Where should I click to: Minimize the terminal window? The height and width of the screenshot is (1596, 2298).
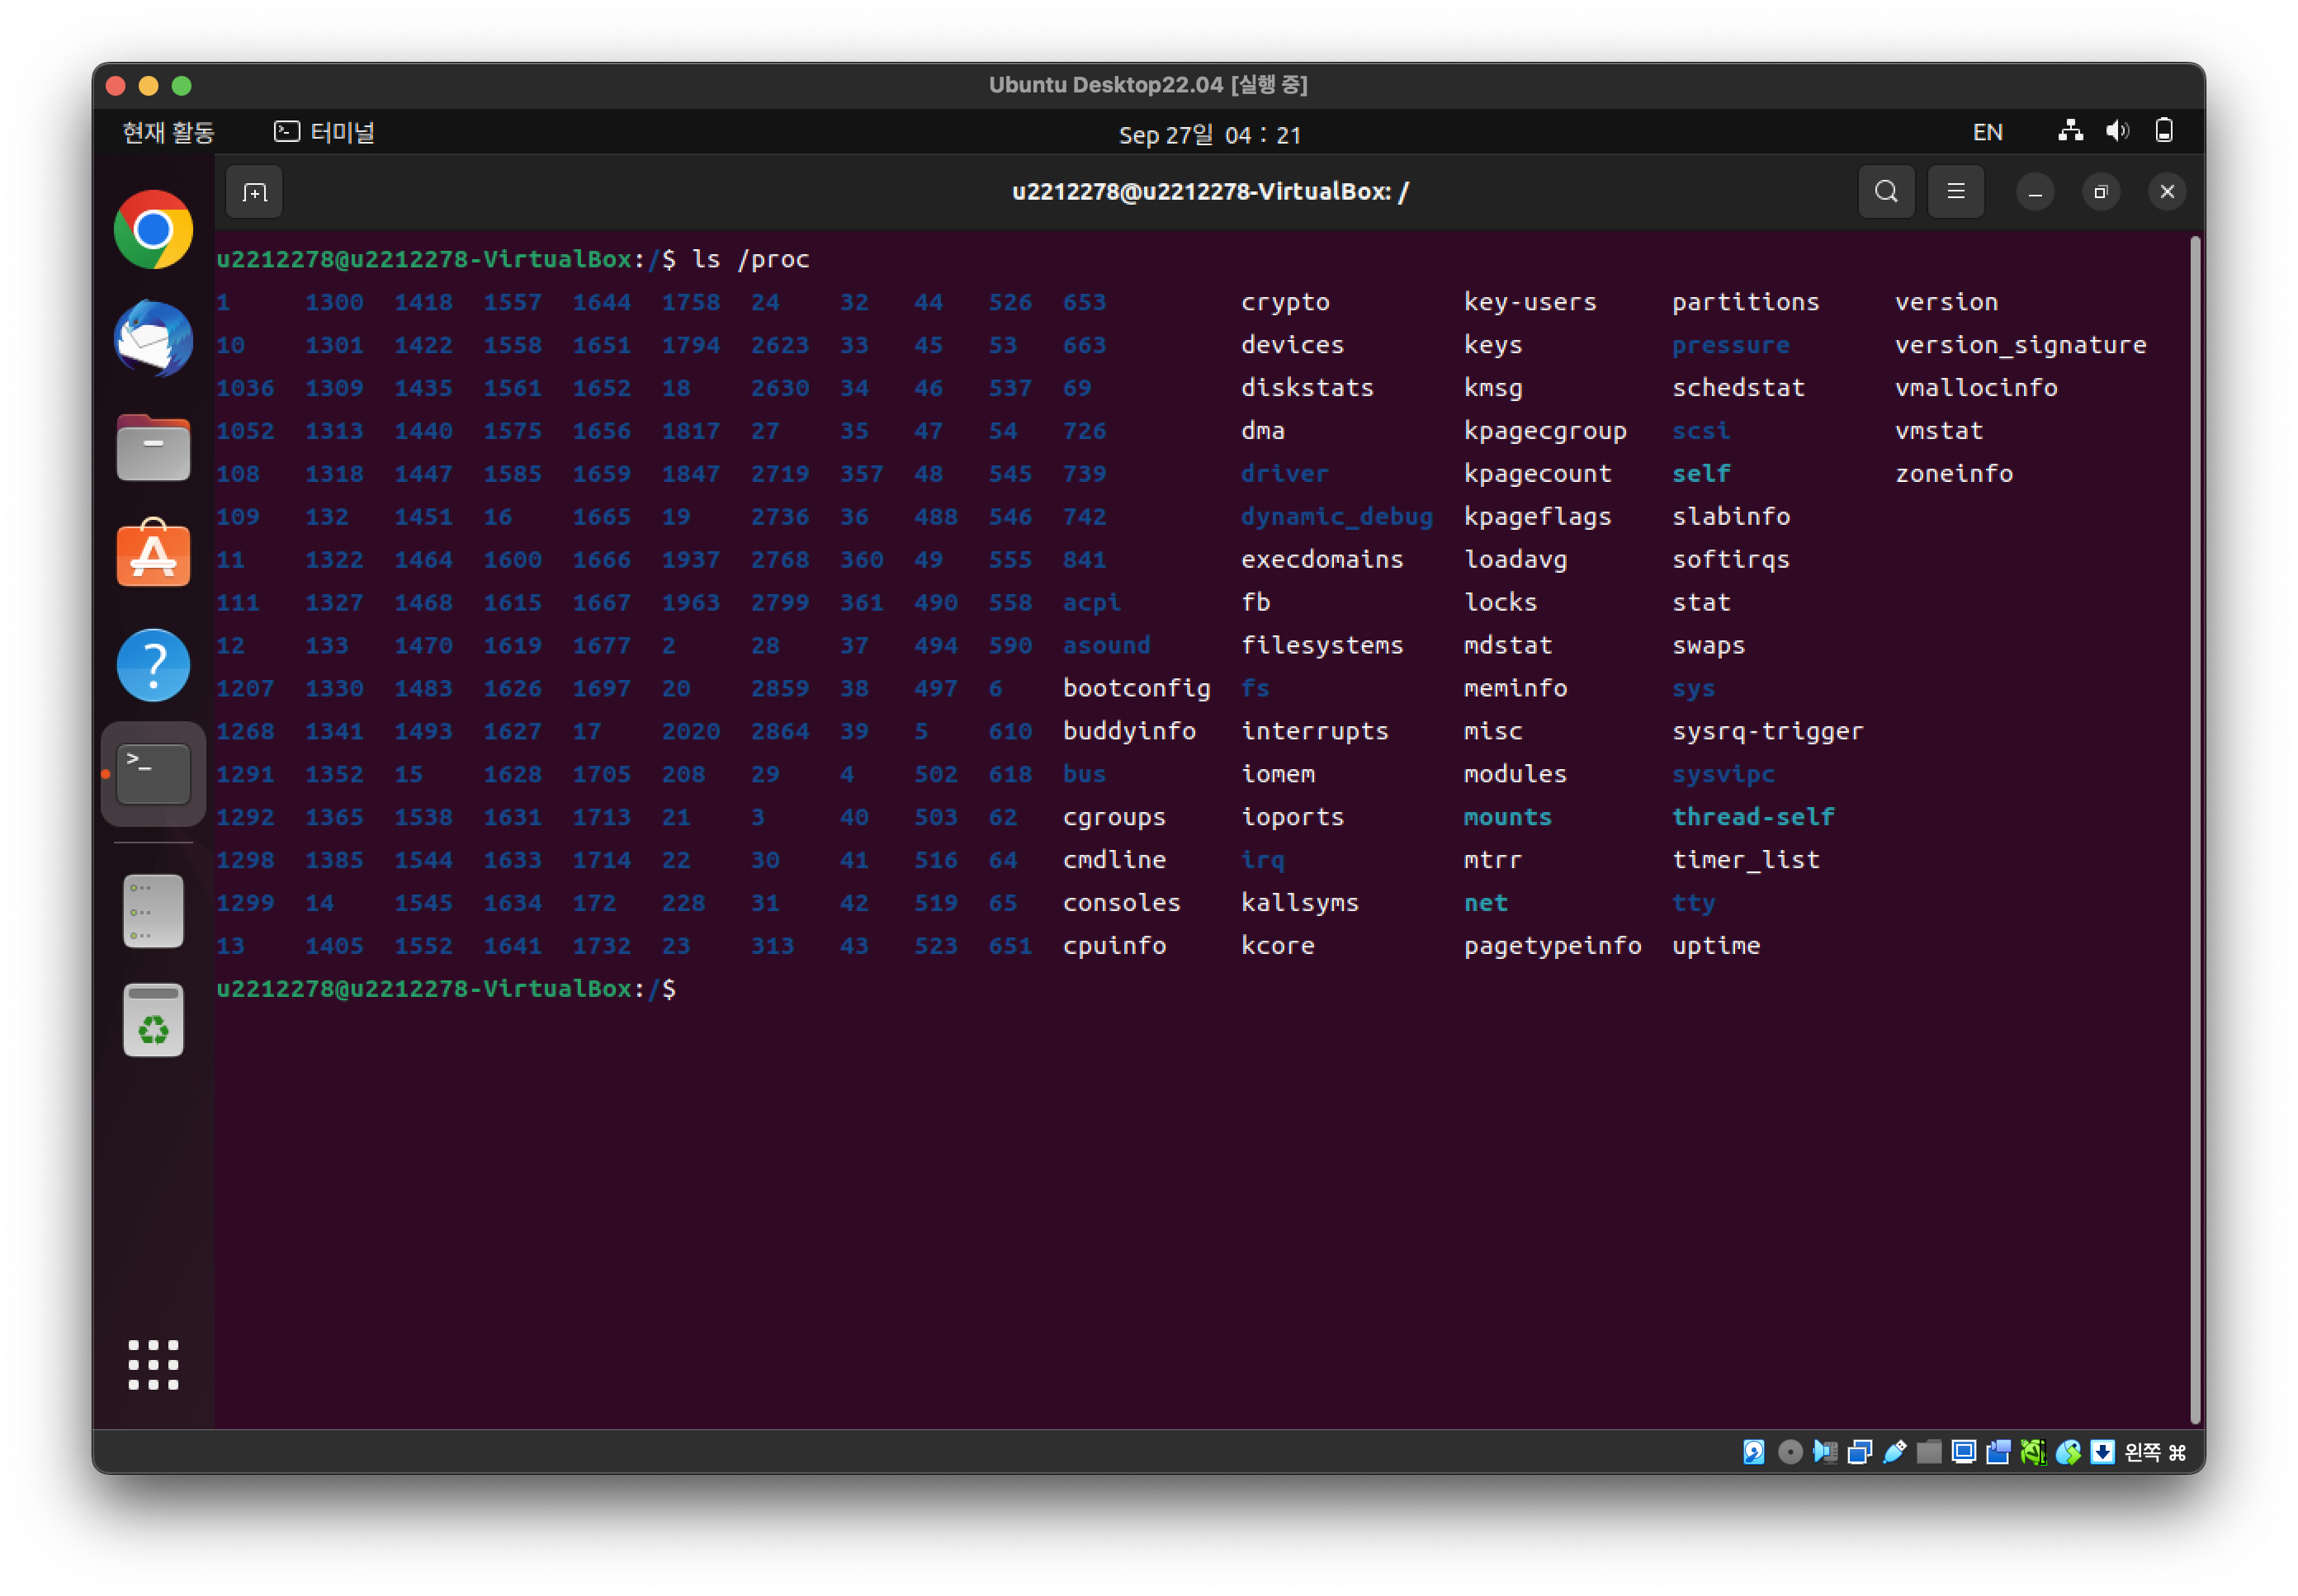coord(2034,192)
